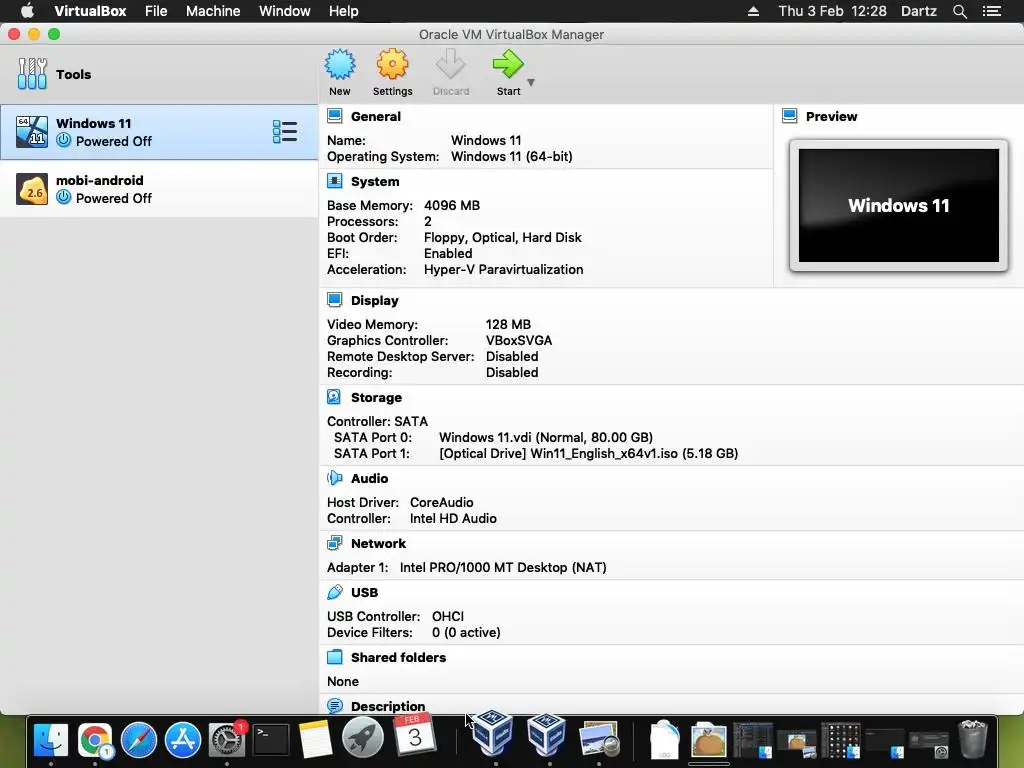
Task: Click the Windows 11.vdi SATA Port 0 entry
Action: (x=545, y=438)
